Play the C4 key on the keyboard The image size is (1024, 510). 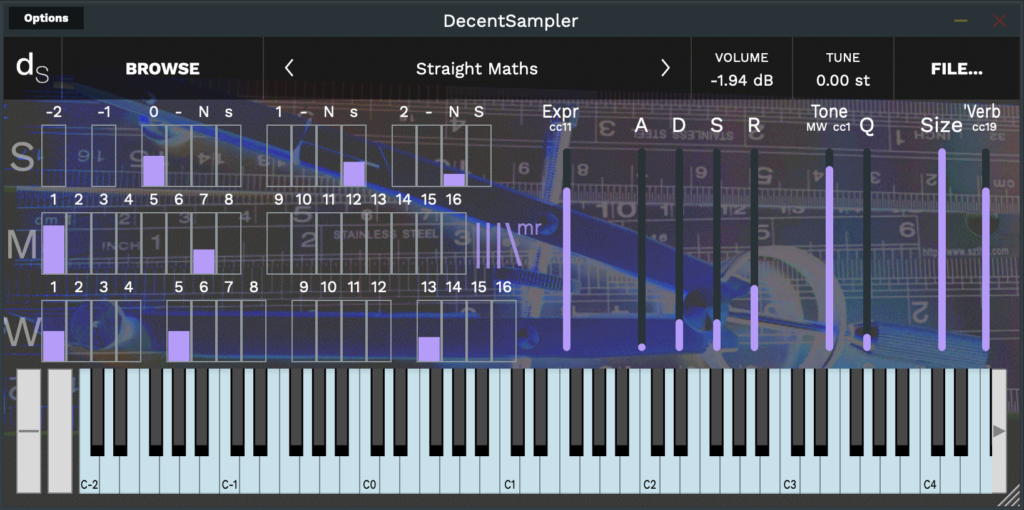(931, 477)
